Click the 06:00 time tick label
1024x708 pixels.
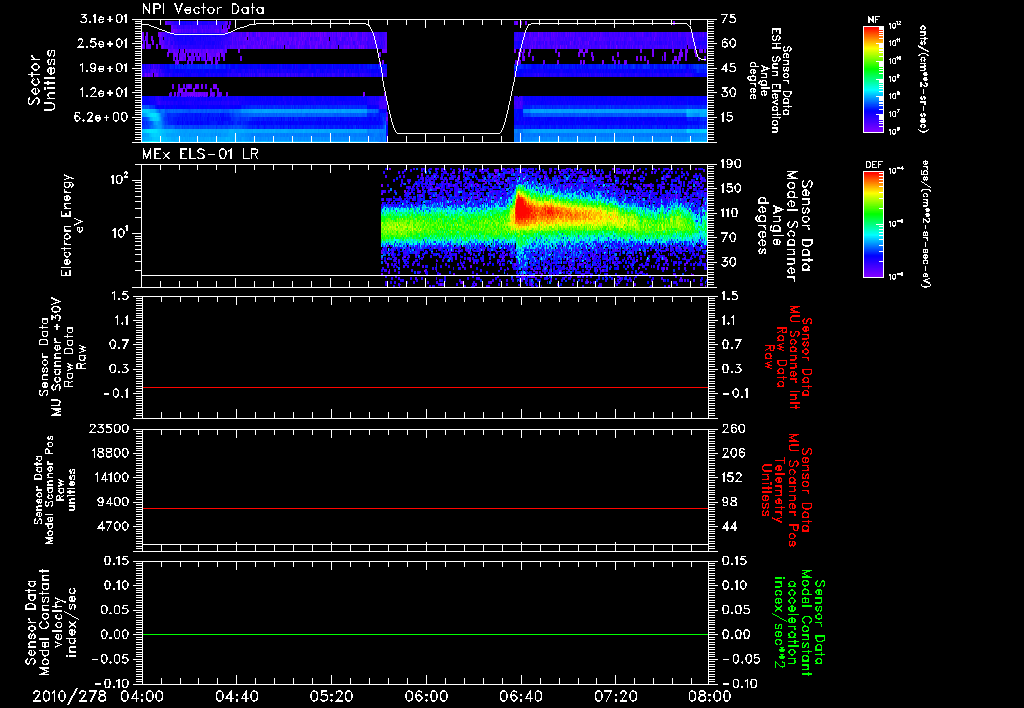426,696
